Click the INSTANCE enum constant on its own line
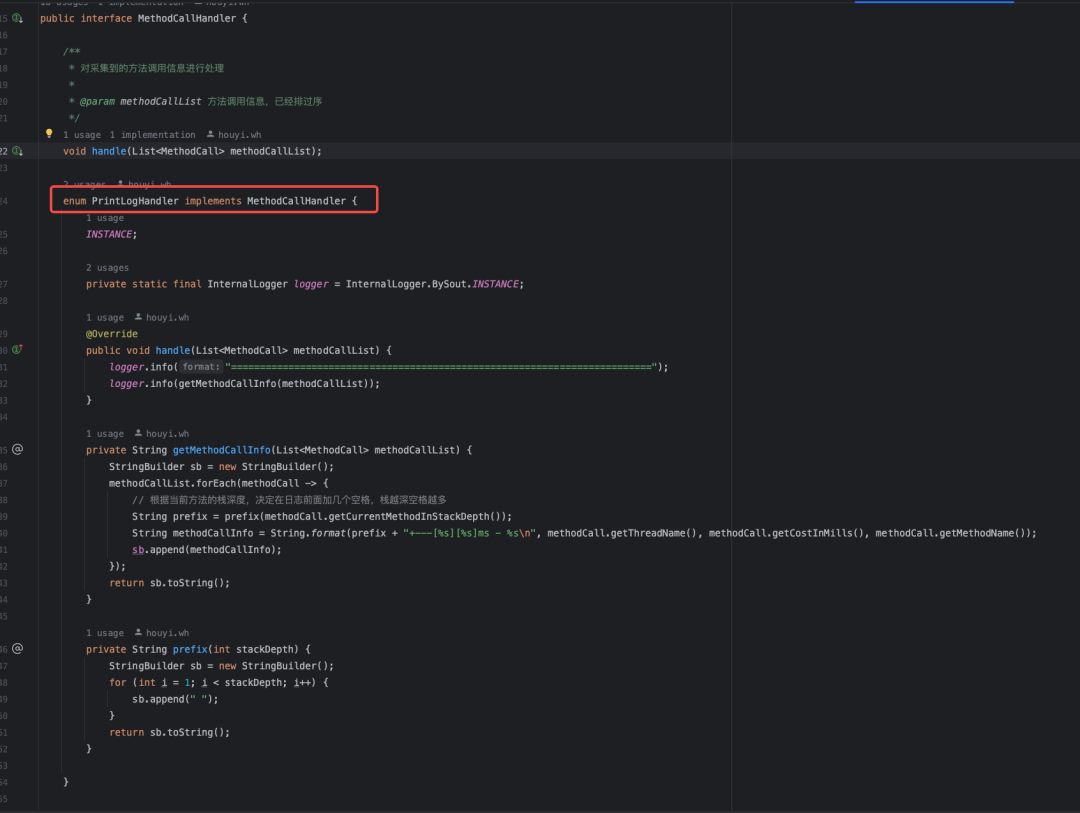The height and width of the screenshot is (813, 1080). click(x=109, y=234)
